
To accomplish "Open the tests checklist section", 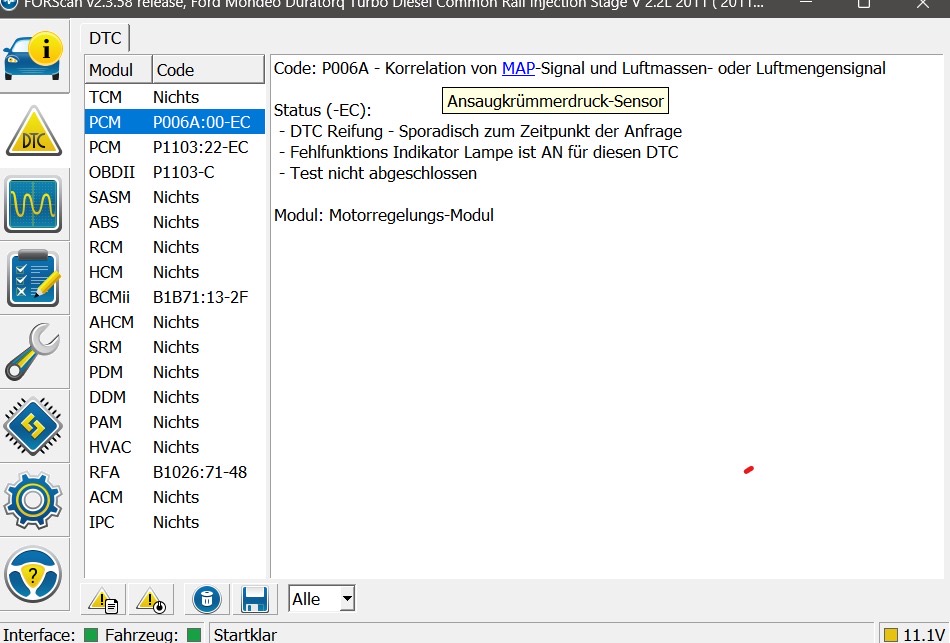I will 33,277.
